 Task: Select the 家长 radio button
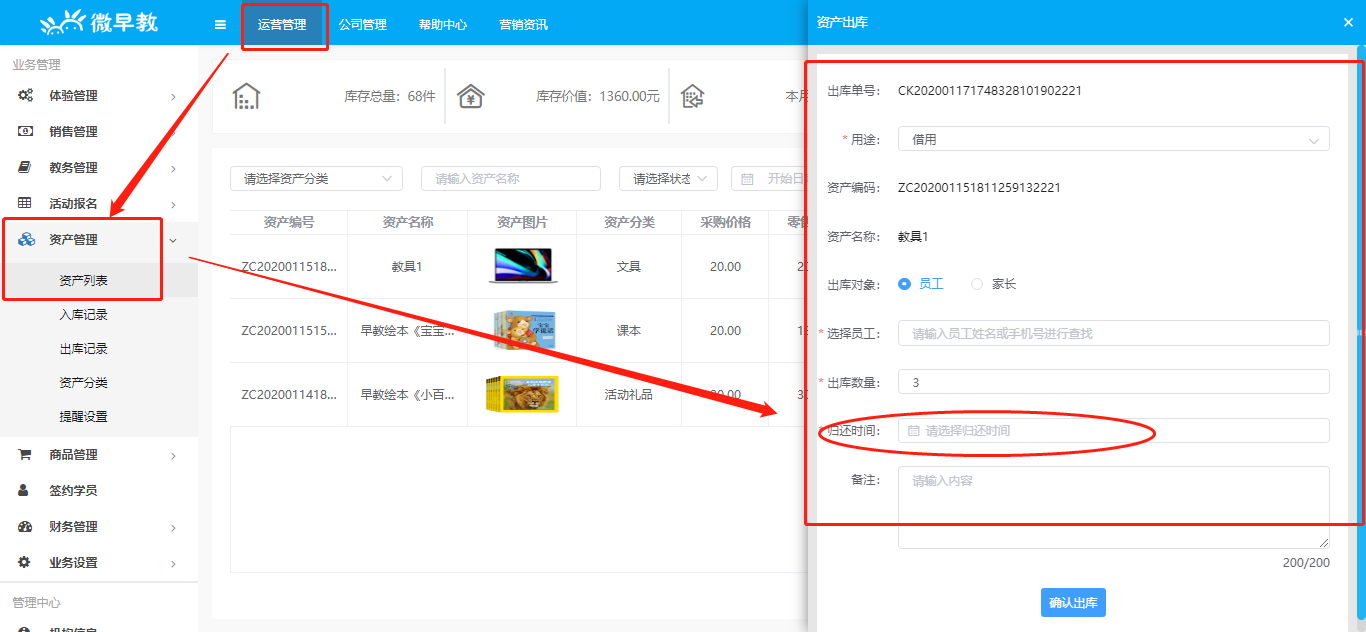pyautogui.click(x=977, y=284)
